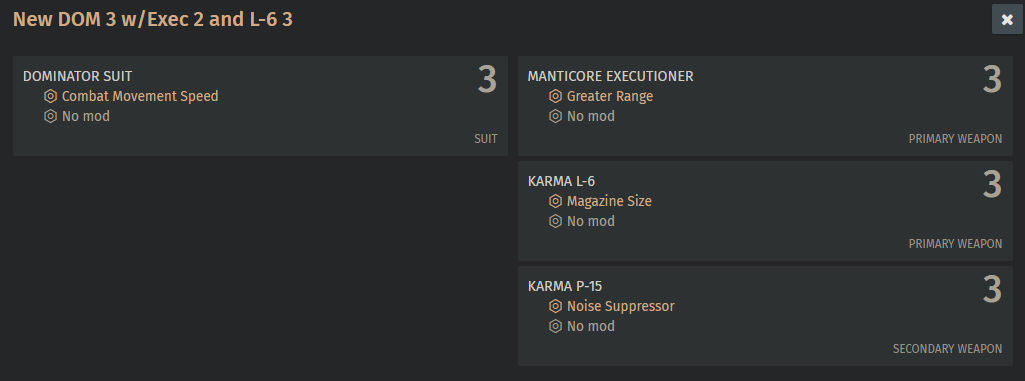Click the empty mod icon under Dominator Suit
The height and width of the screenshot is (381, 1025).
pos(50,116)
